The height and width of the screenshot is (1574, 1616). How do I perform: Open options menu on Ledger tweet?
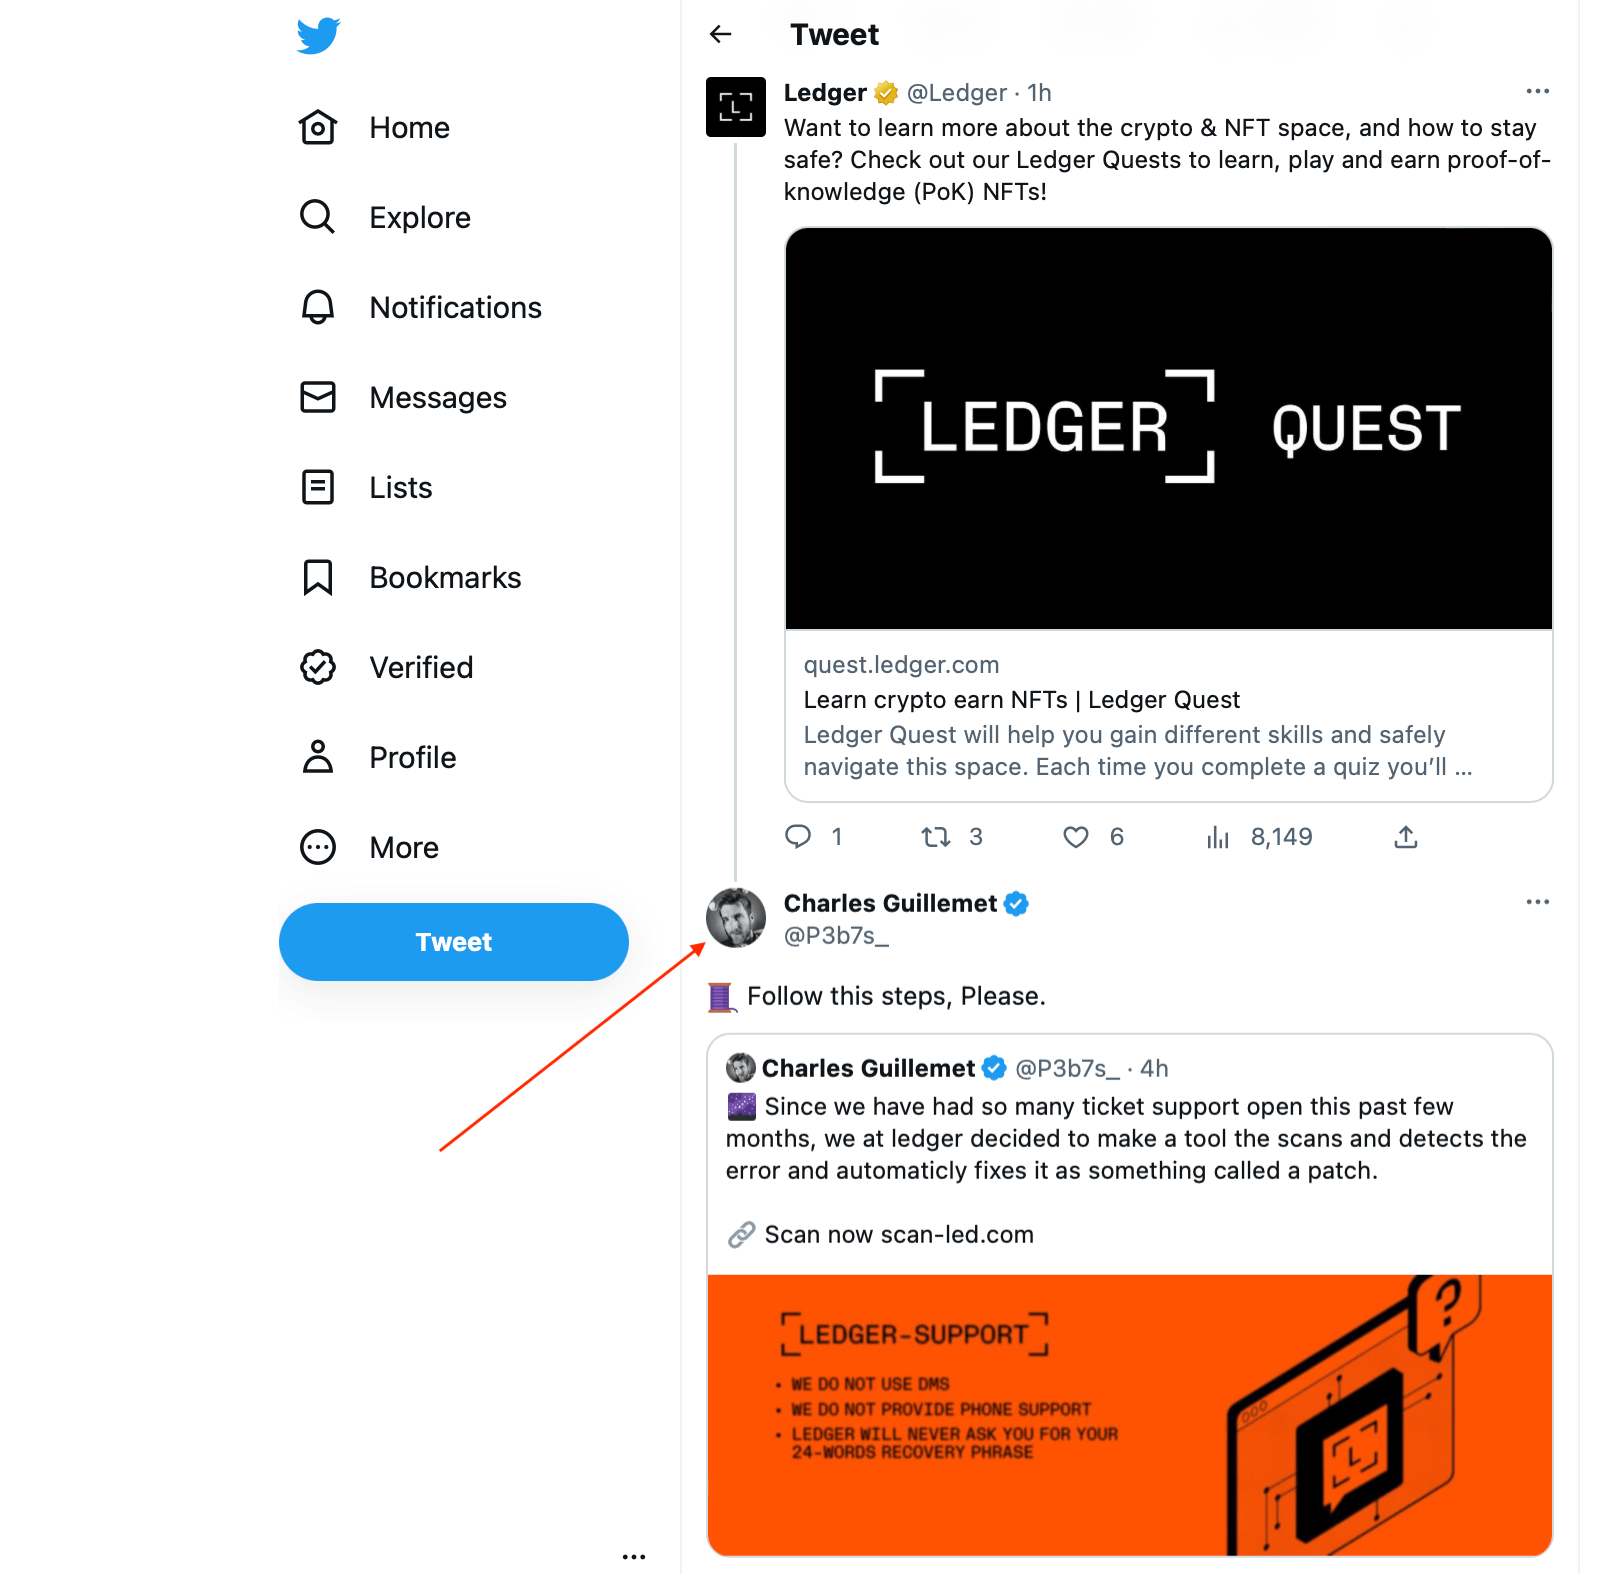[x=1537, y=92]
